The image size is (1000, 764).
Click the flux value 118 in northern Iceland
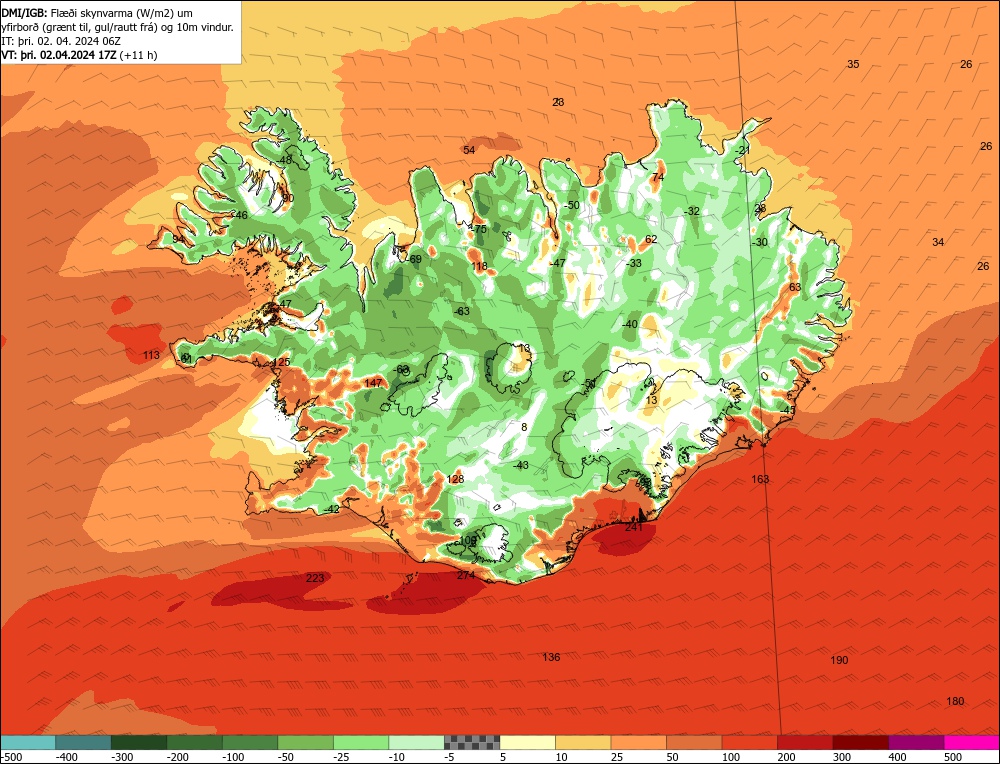click(x=479, y=266)
